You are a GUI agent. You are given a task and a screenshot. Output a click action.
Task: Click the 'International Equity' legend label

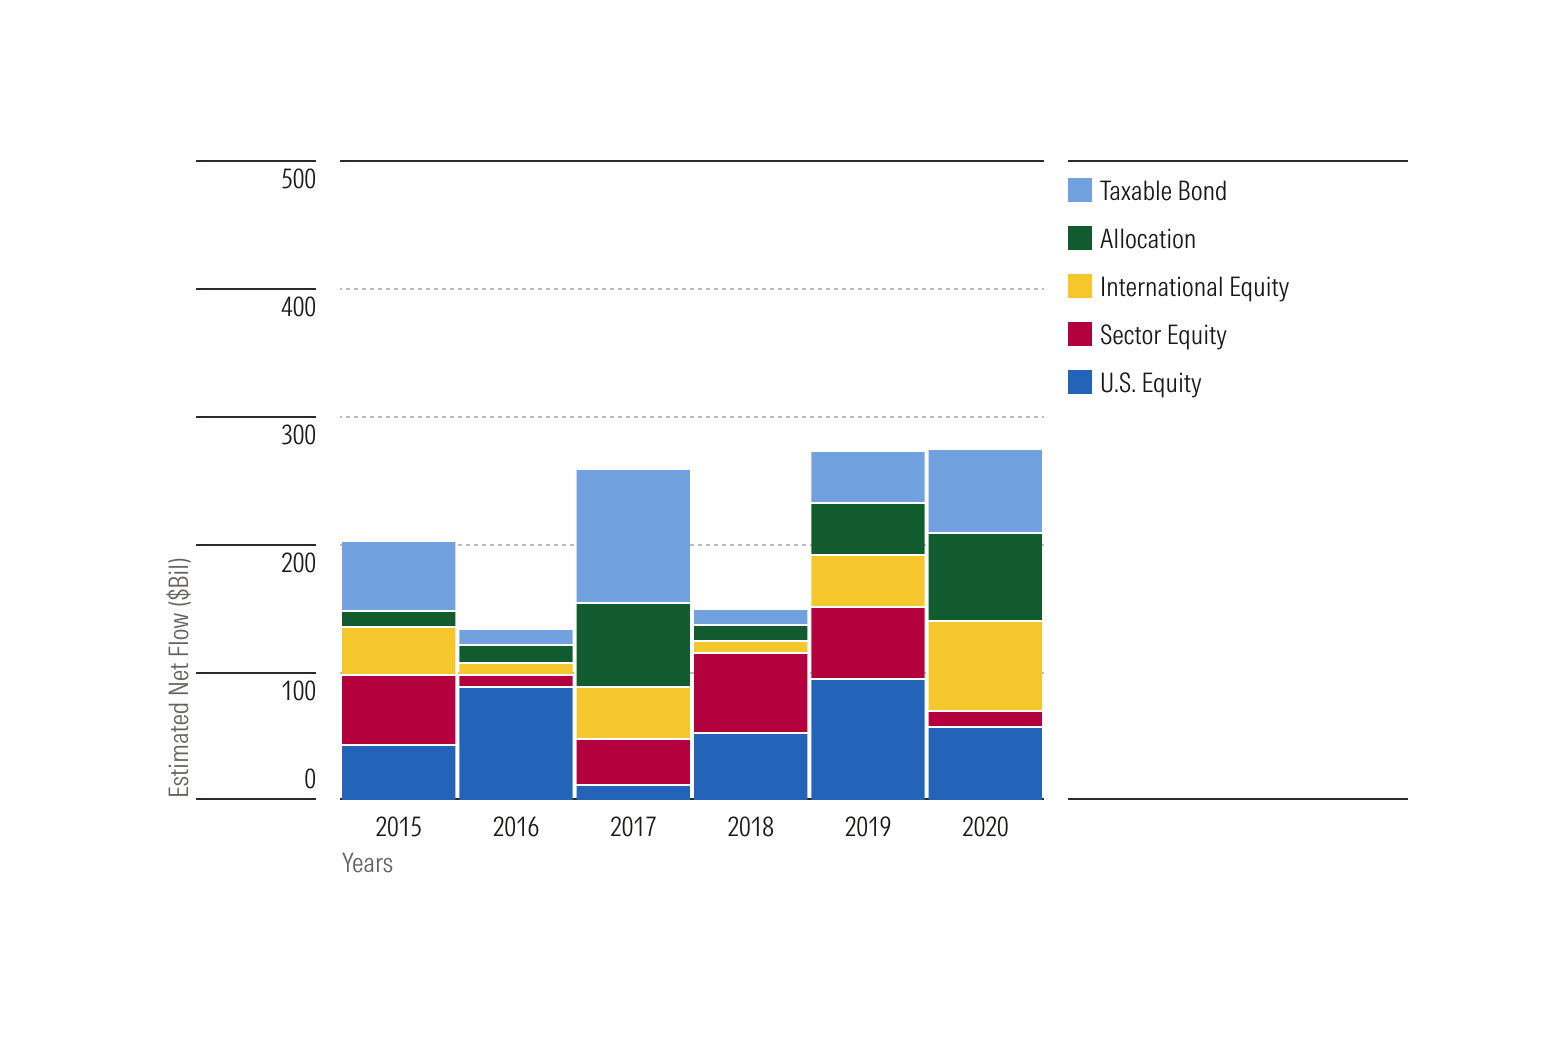pyautogui.click(x=1194, y=287)
